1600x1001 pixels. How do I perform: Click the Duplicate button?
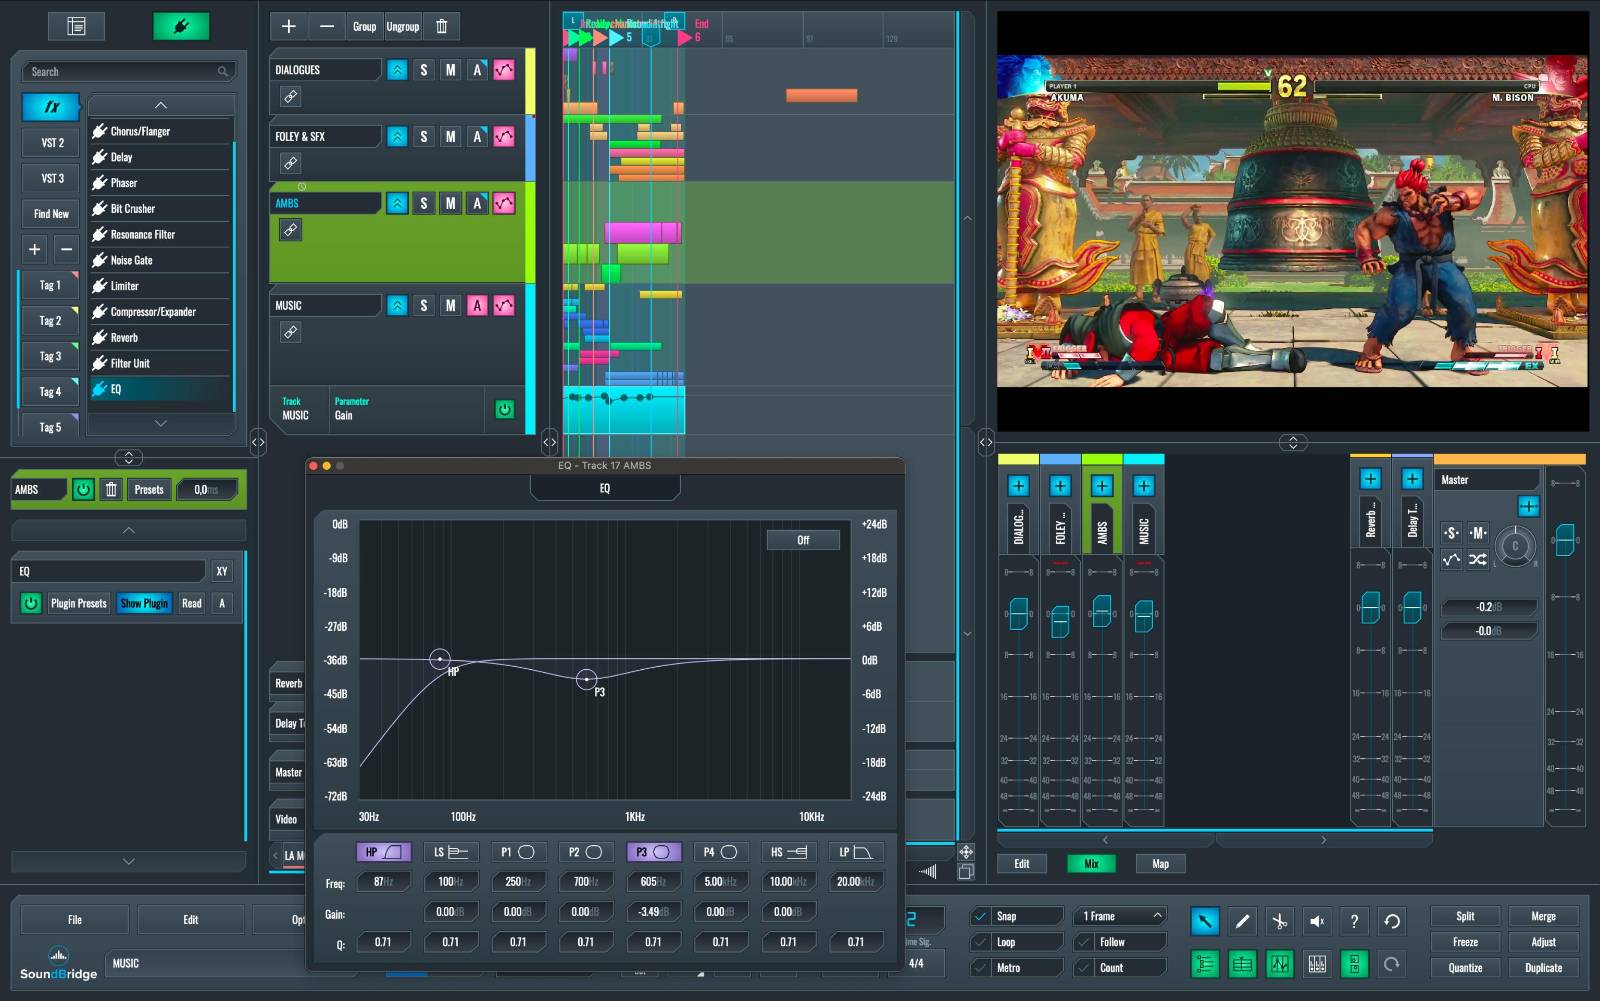pos(1543,968)
